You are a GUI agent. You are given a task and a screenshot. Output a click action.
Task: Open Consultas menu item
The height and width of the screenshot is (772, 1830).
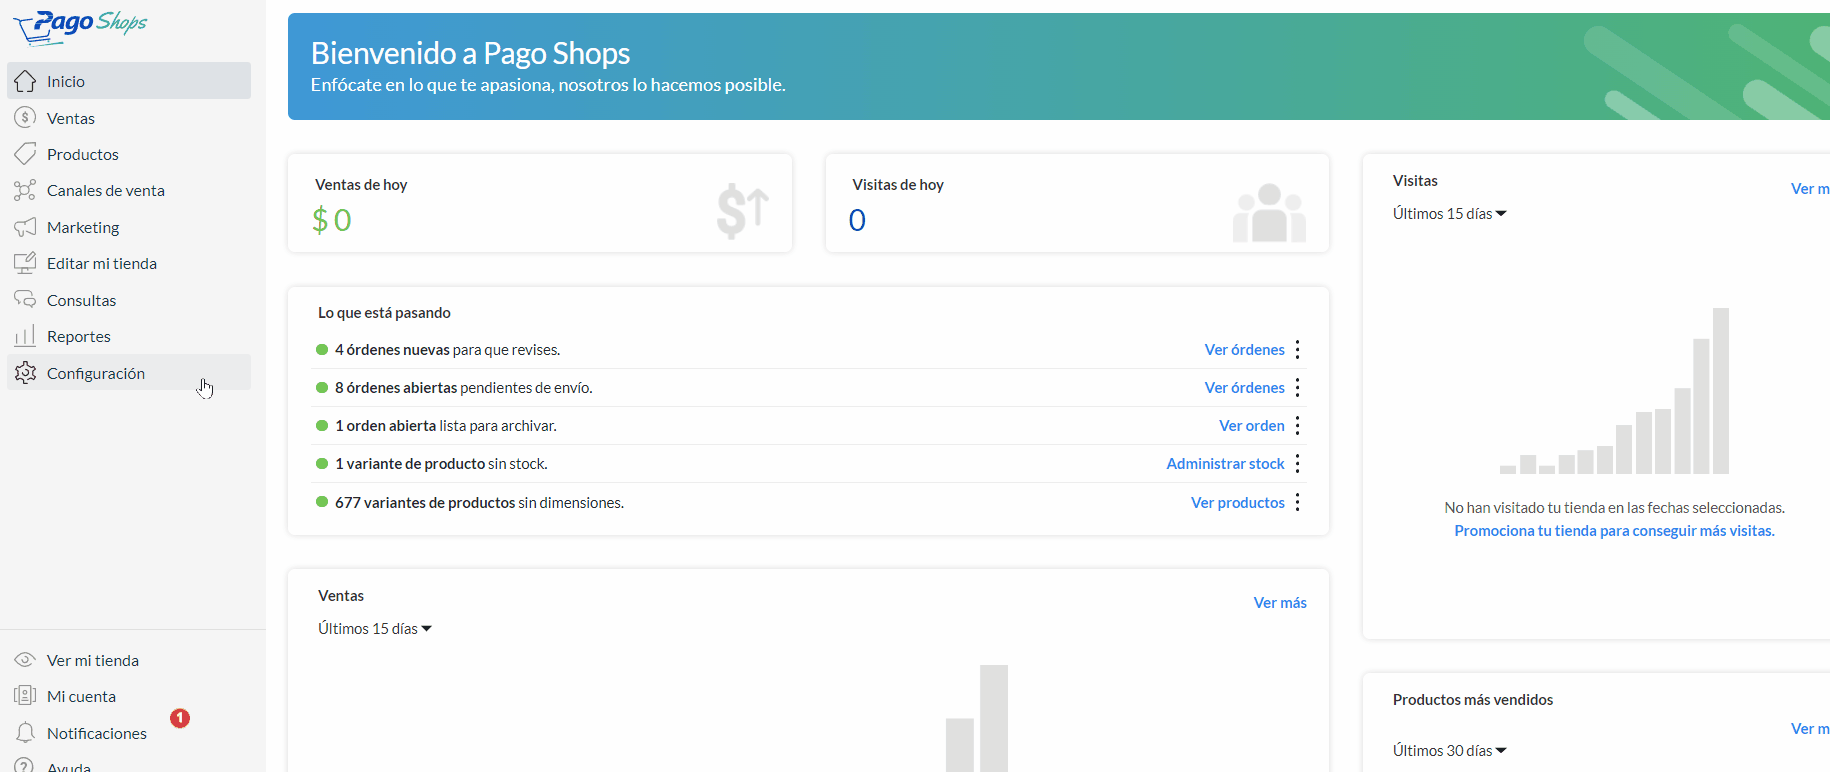coord(129,300)
